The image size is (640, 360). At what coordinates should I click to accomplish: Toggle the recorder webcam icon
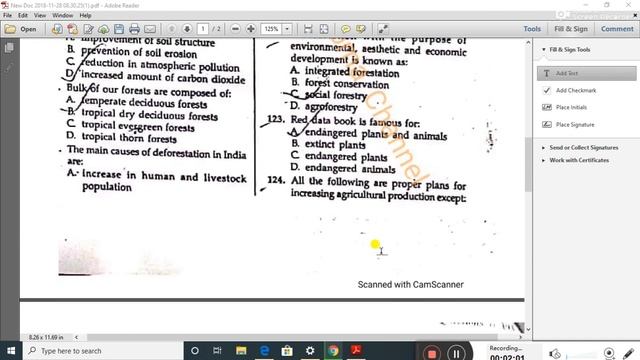point(609,353)
